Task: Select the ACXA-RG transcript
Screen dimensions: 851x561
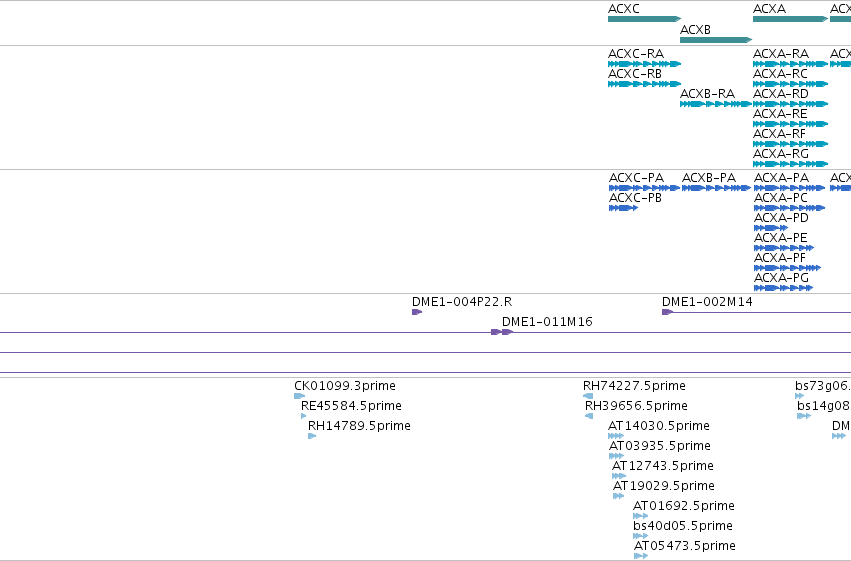Action: (790, 164)
